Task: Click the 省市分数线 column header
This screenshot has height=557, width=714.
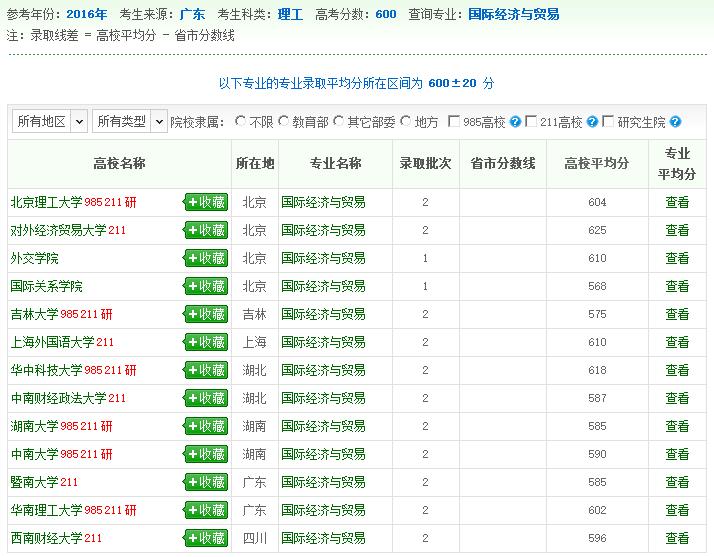Action: tap(503, 163)
